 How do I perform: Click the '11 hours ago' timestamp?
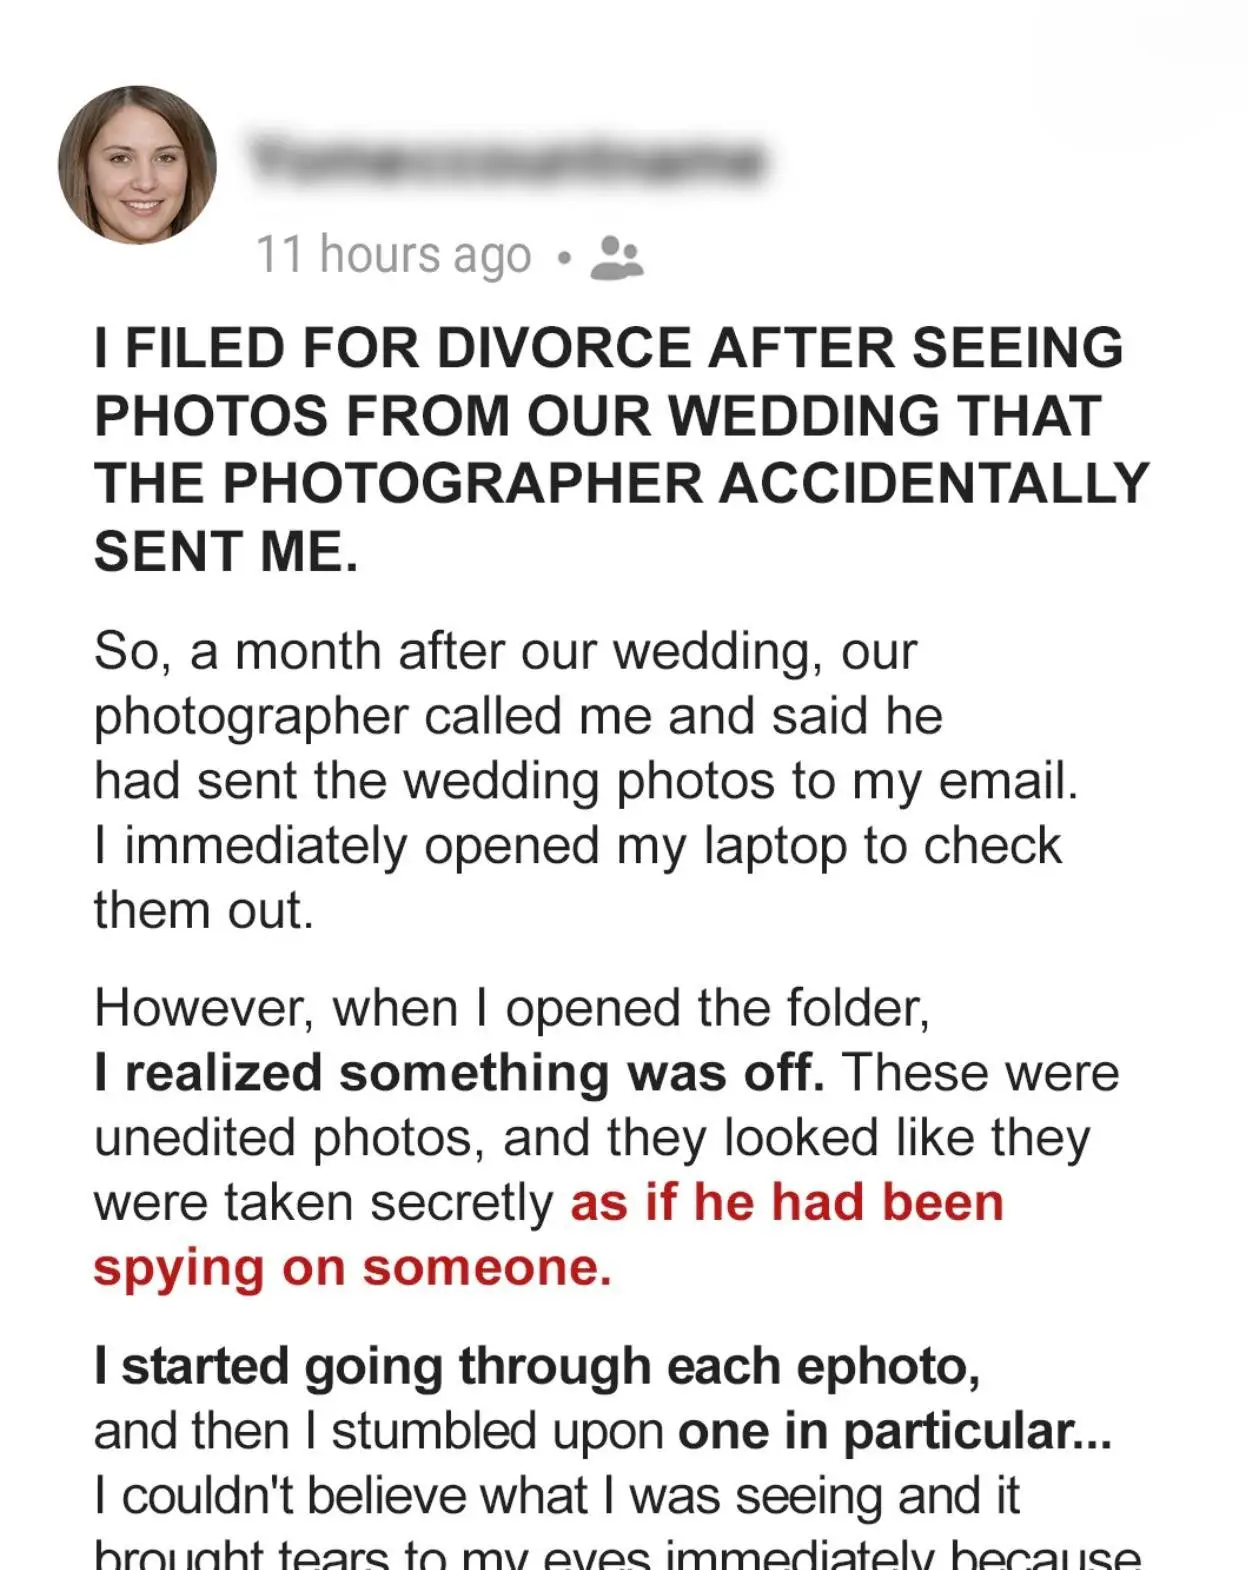(393, 257)
